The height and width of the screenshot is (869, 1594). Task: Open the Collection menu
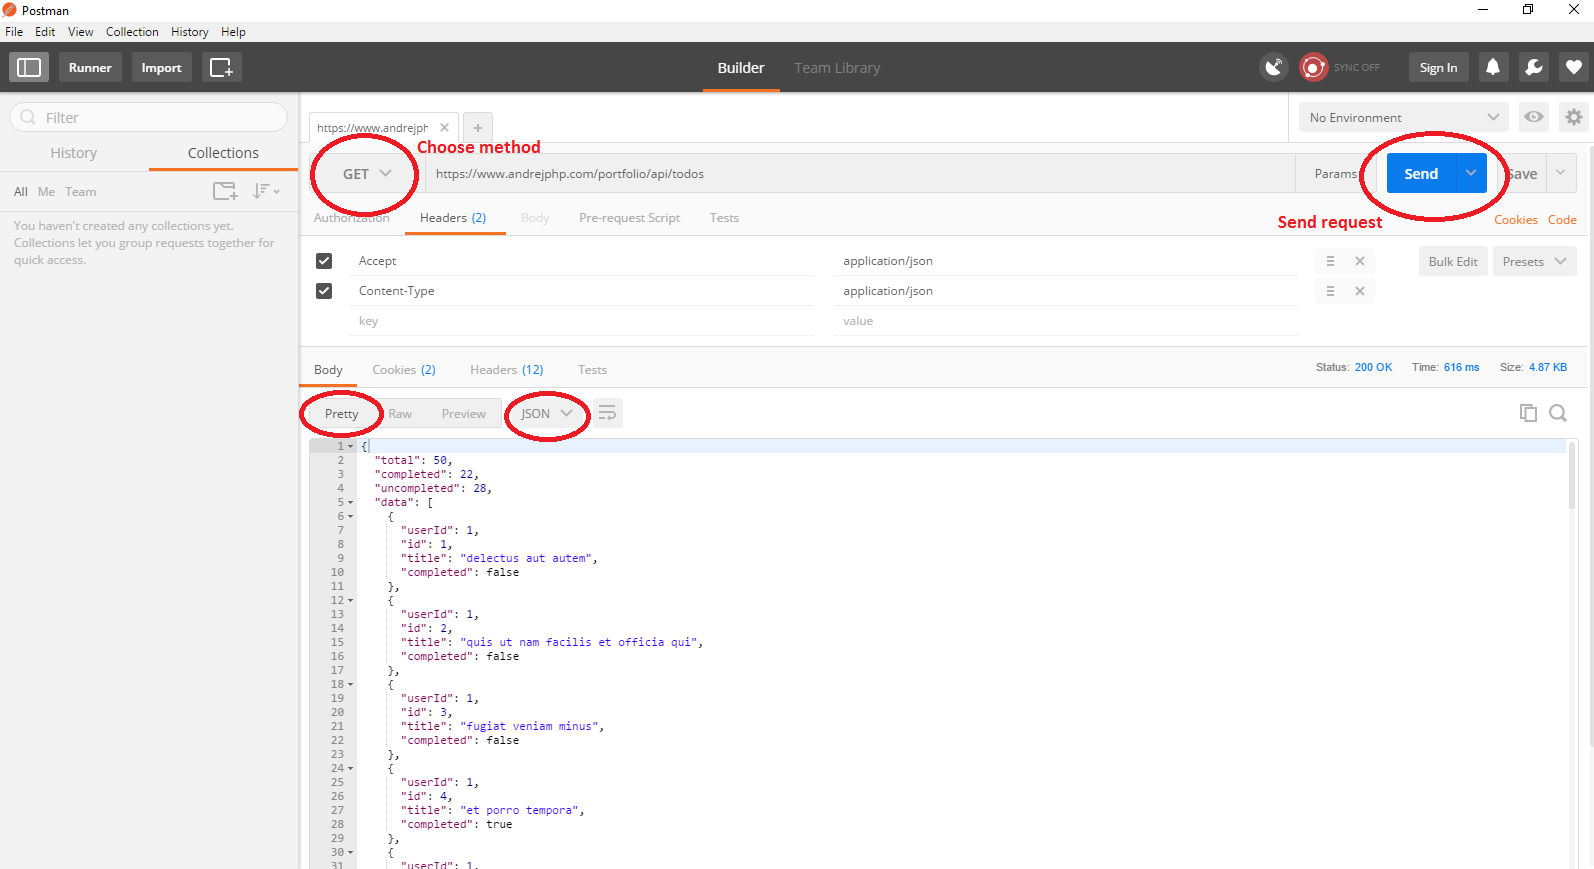(x=132, y=32)
